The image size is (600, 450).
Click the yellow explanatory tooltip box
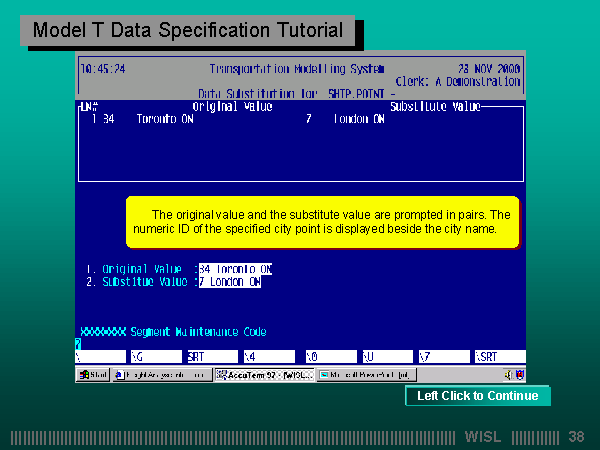(x=324, y=222)
